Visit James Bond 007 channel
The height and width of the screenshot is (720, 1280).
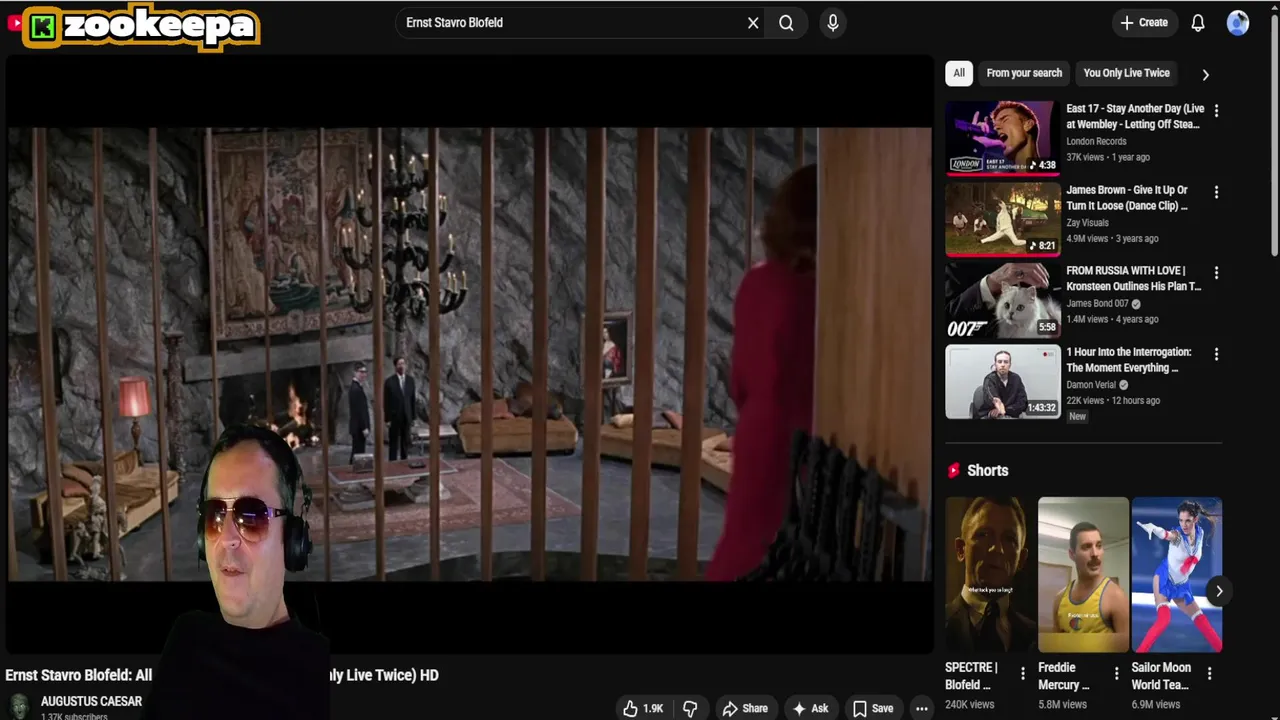point(1097,303)
